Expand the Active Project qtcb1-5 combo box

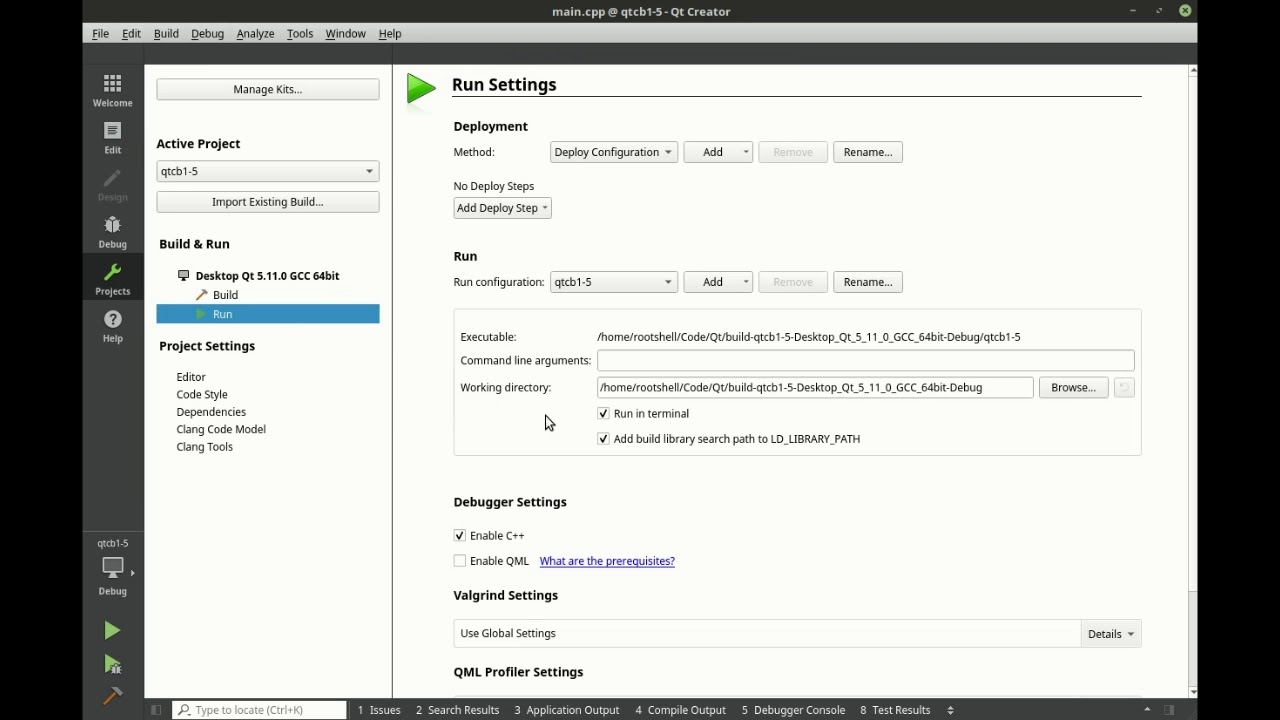(268, 171)
